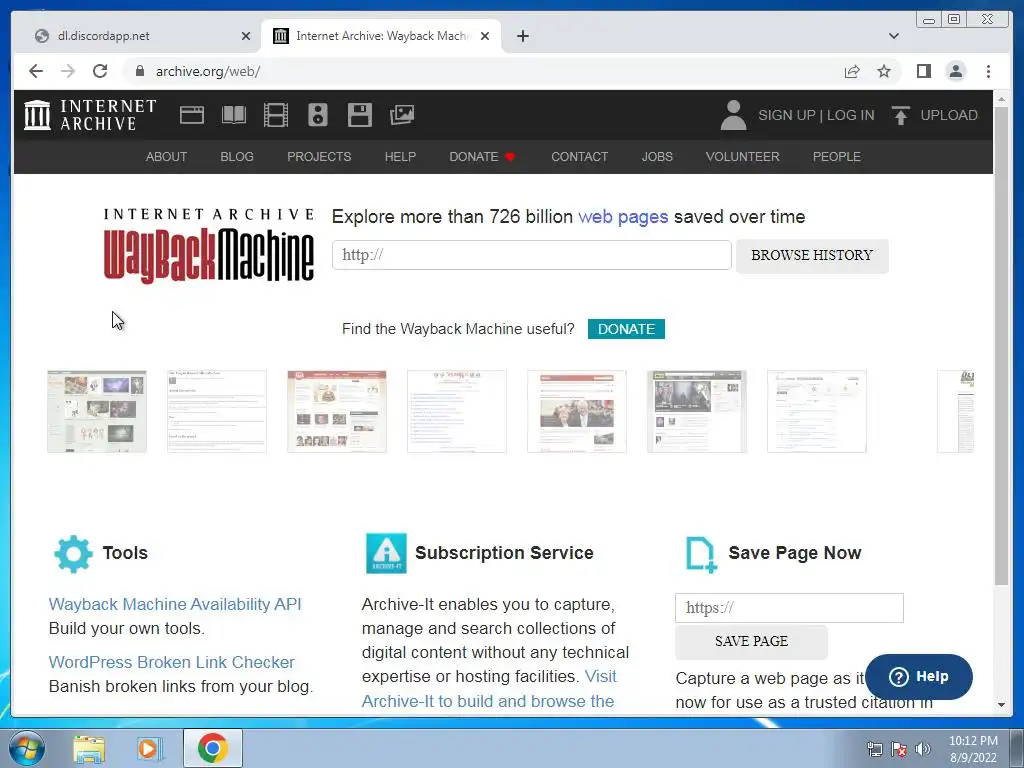Image resolution: width=1024 pixels, height=768 pixels.
Task: Open volume control in tray
Action: 922,749
